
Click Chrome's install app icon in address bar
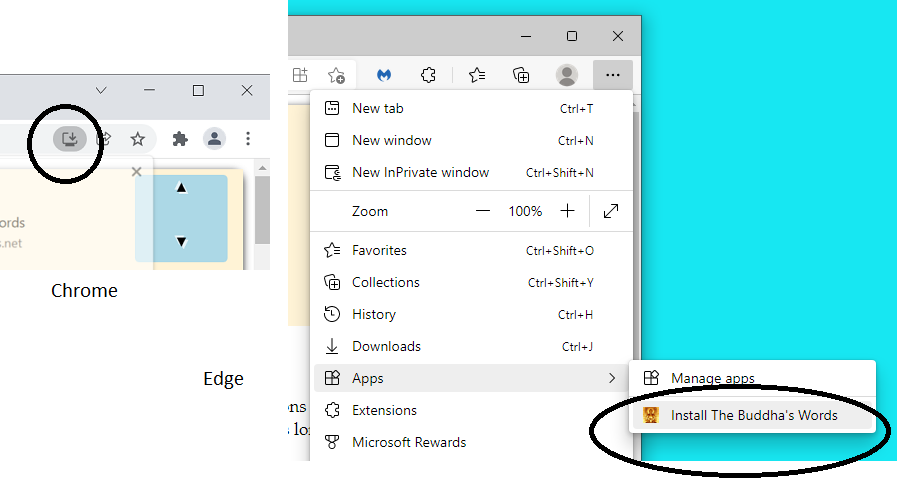[x=70, y=138]
